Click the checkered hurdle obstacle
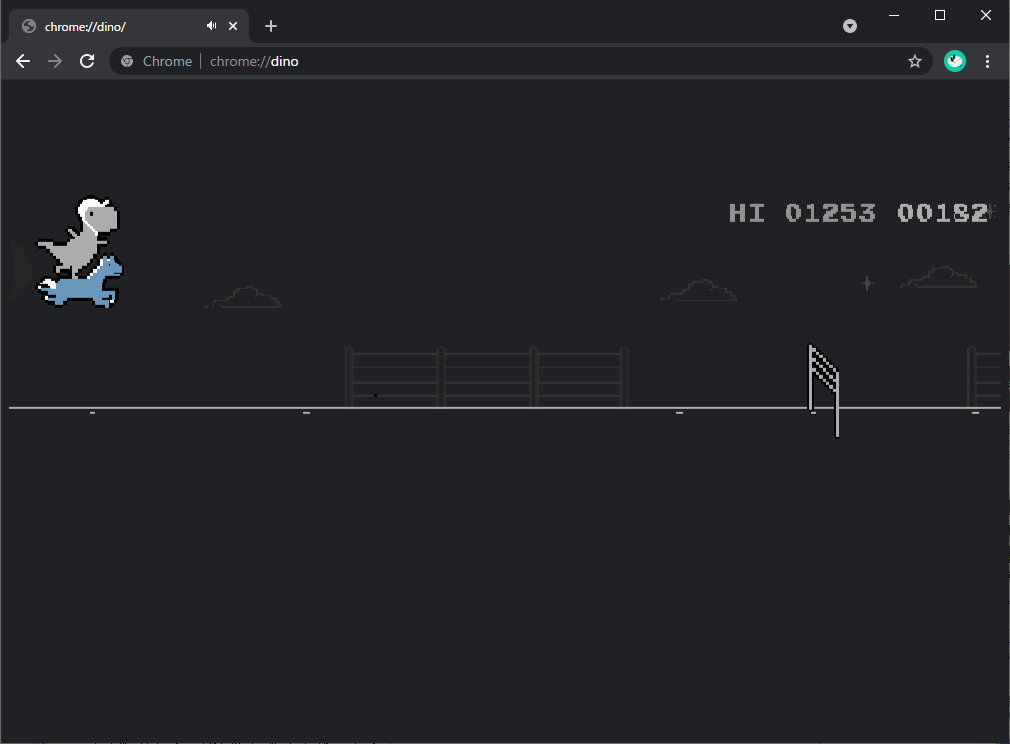This screenshot has width=1010, height=744. click(x=823, y=390)
